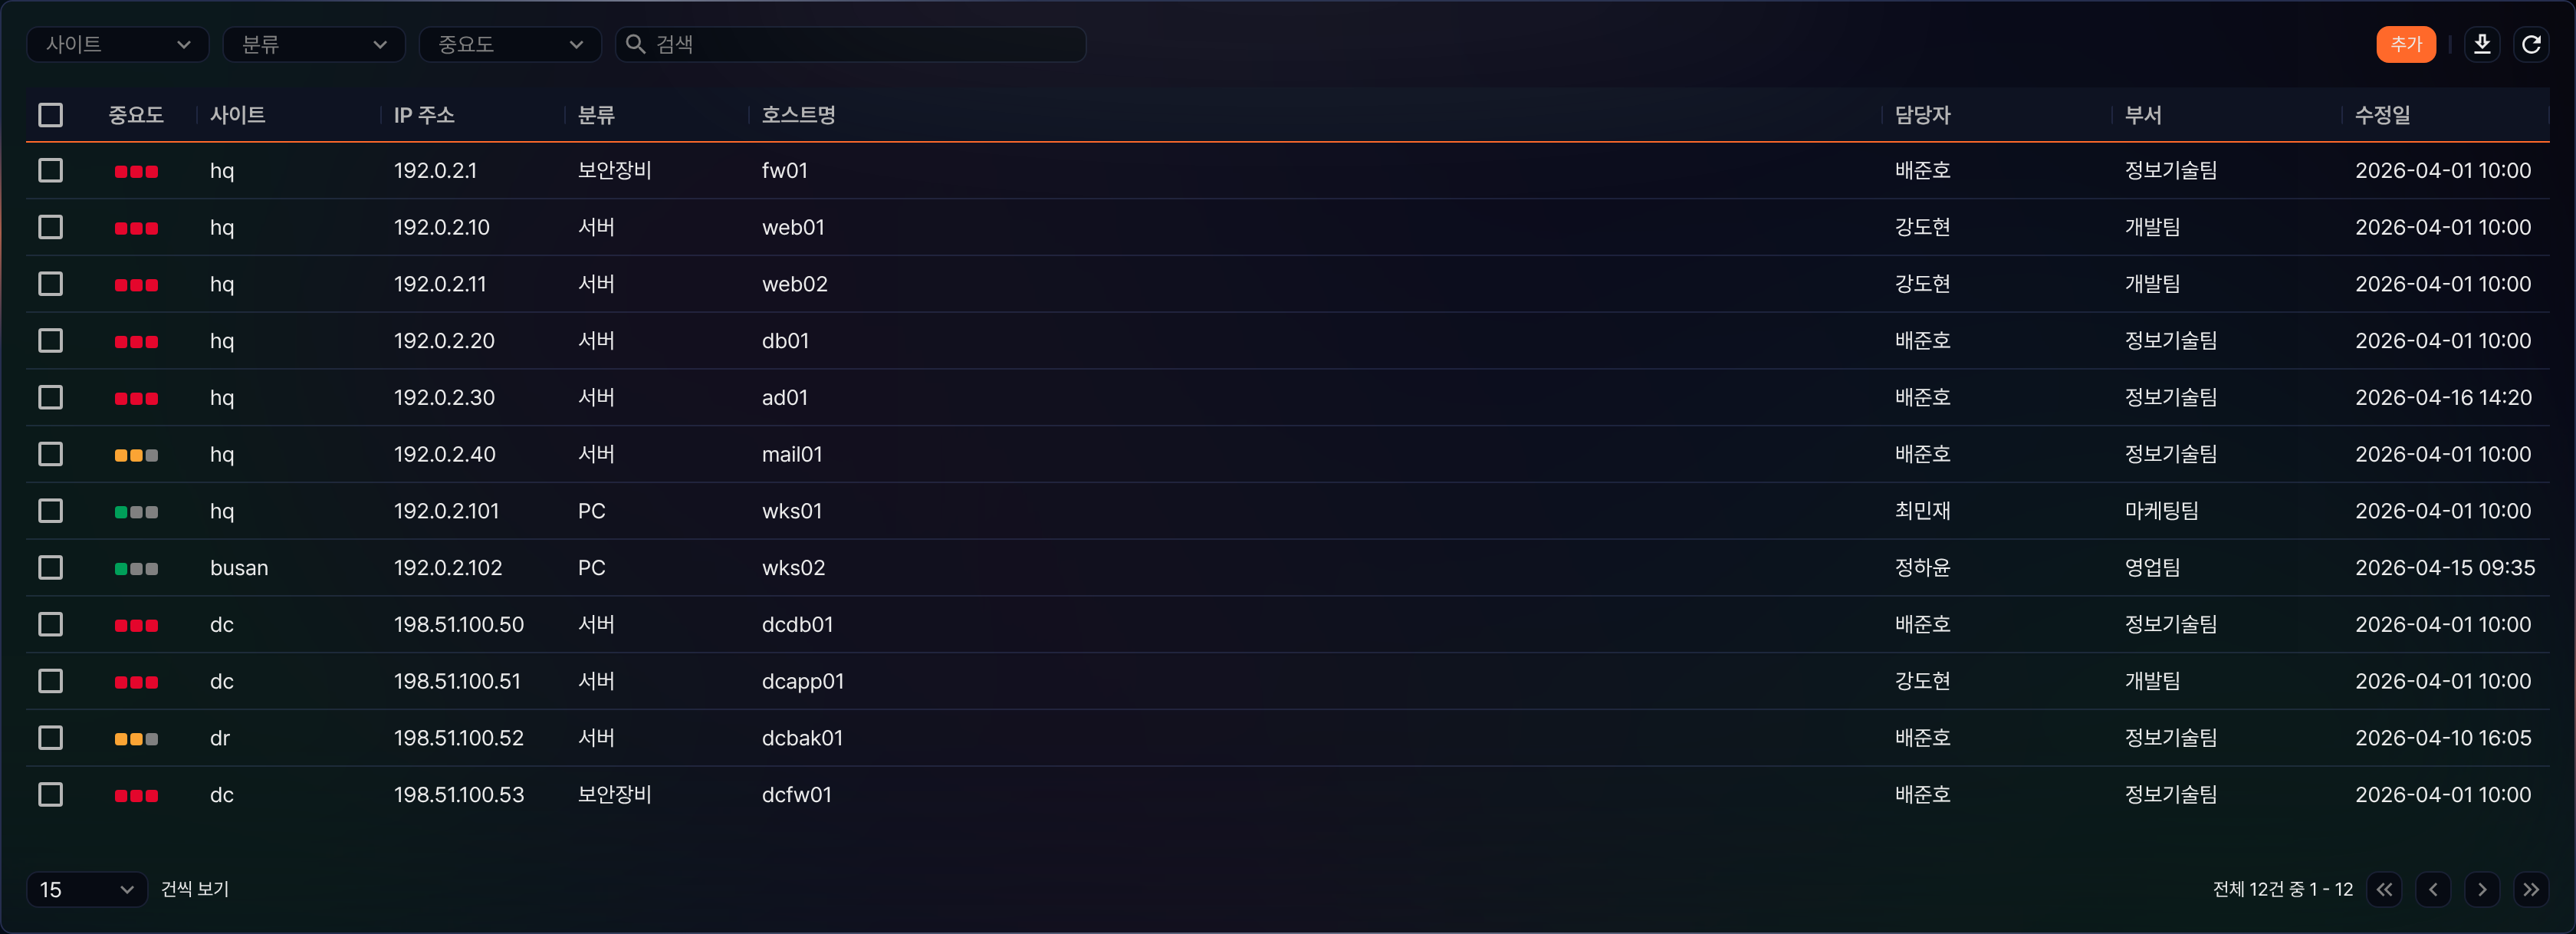Viewport: 2576px width, 934px height.
Task: Select the checkbox for dcbak01 row
Action: coord(50,738)
